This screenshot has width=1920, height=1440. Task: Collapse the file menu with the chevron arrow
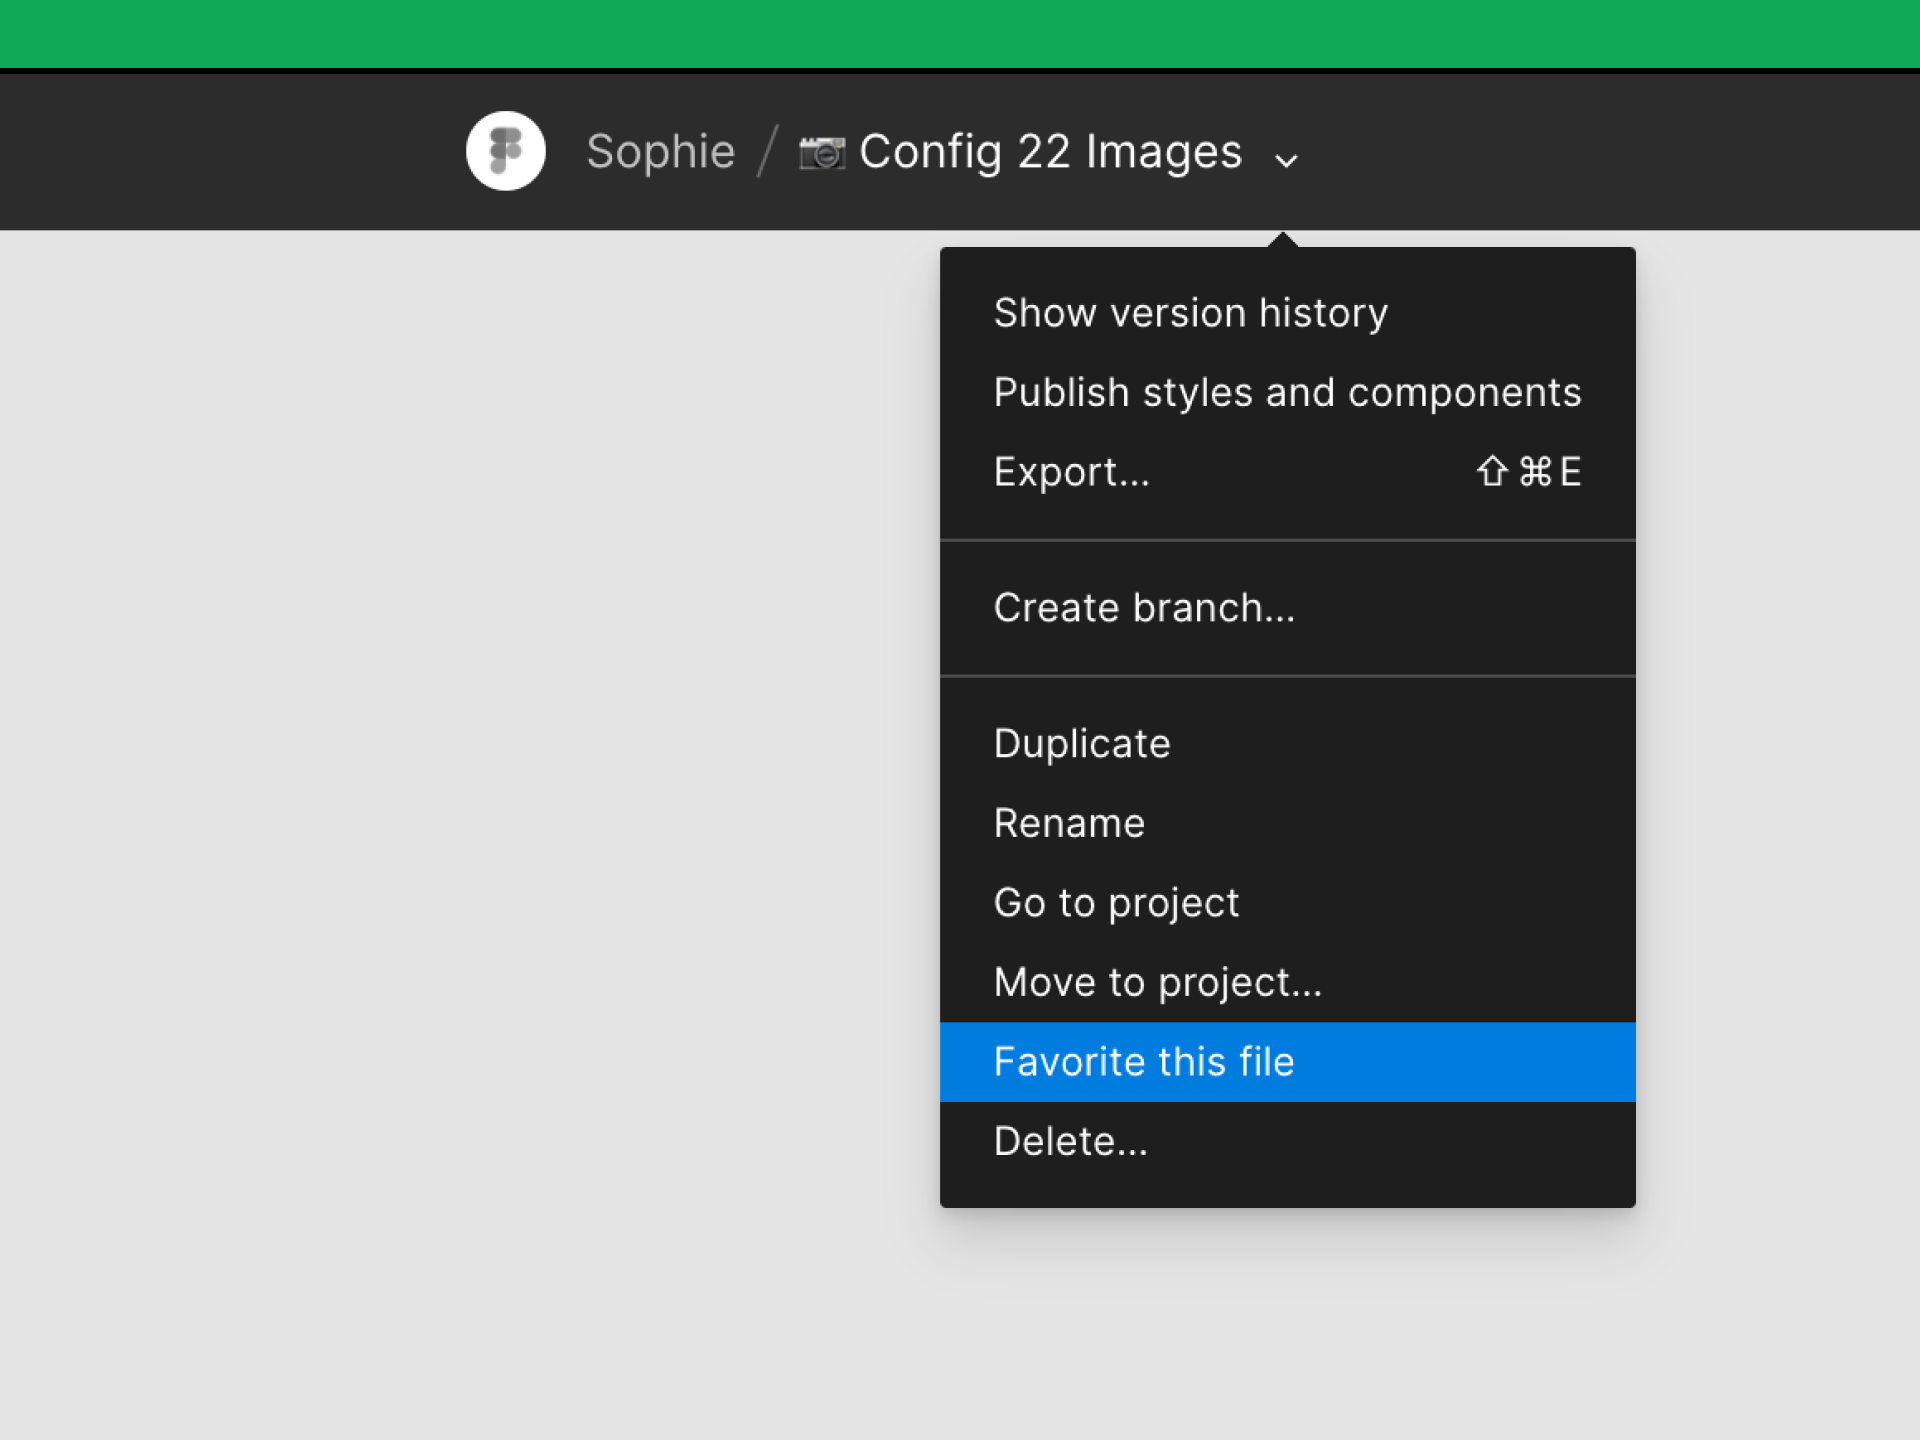coord(1286,160)
